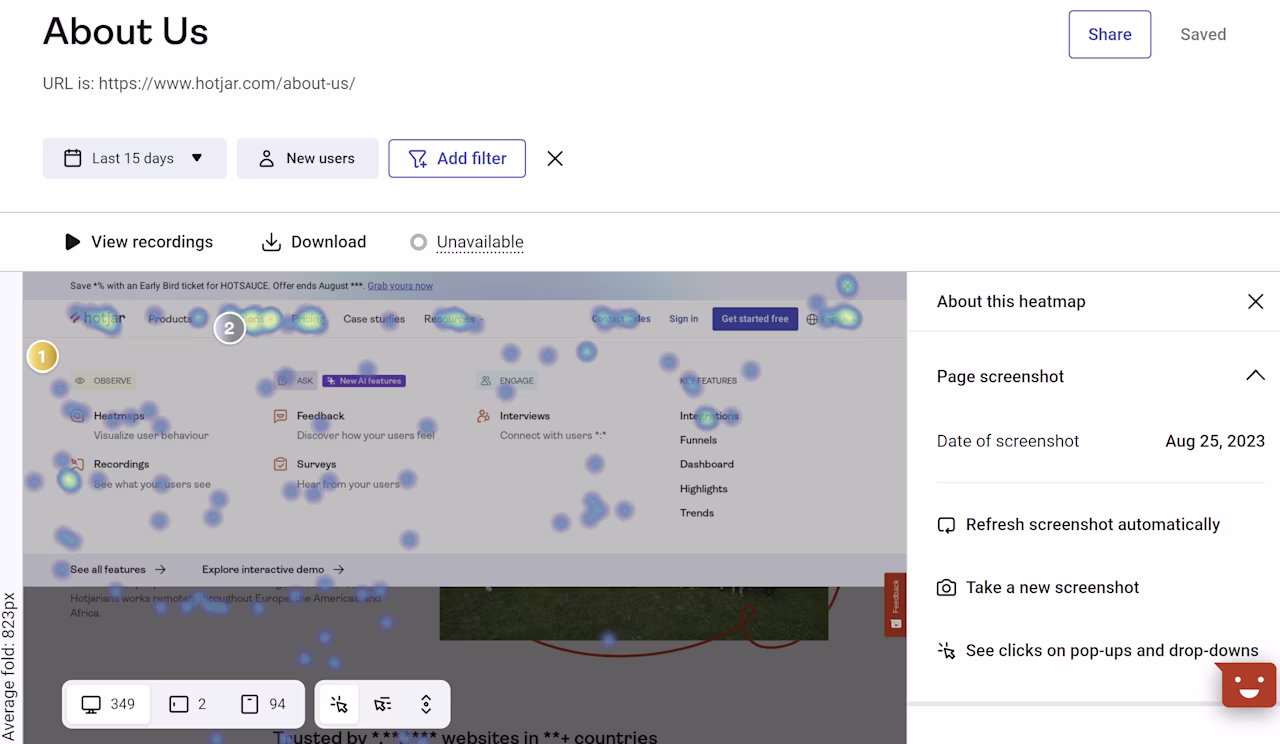
Task: Switch to tablet device view showing 2
Action: [187, 704]
